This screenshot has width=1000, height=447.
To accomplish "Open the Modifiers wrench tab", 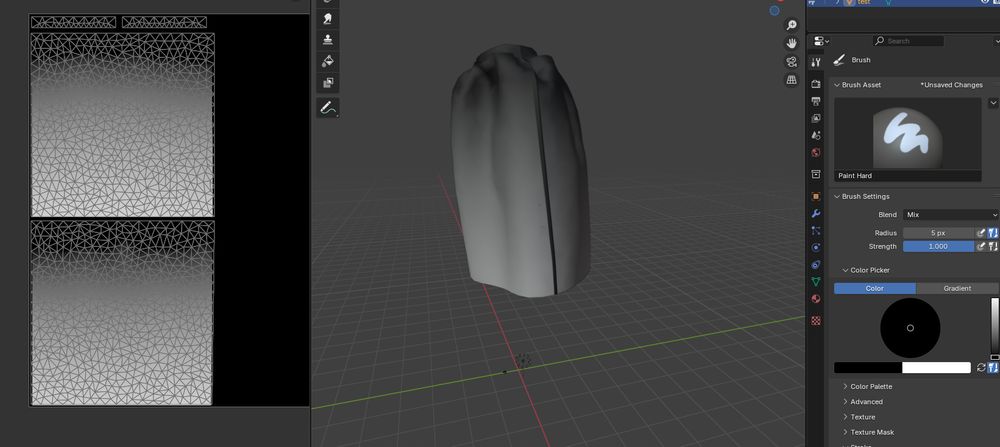I will coord(816,214).
